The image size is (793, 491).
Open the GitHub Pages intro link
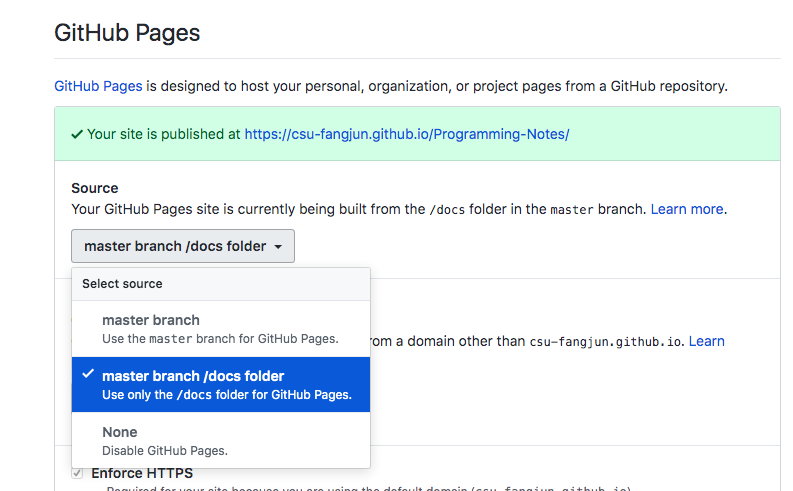click(98, 86)
